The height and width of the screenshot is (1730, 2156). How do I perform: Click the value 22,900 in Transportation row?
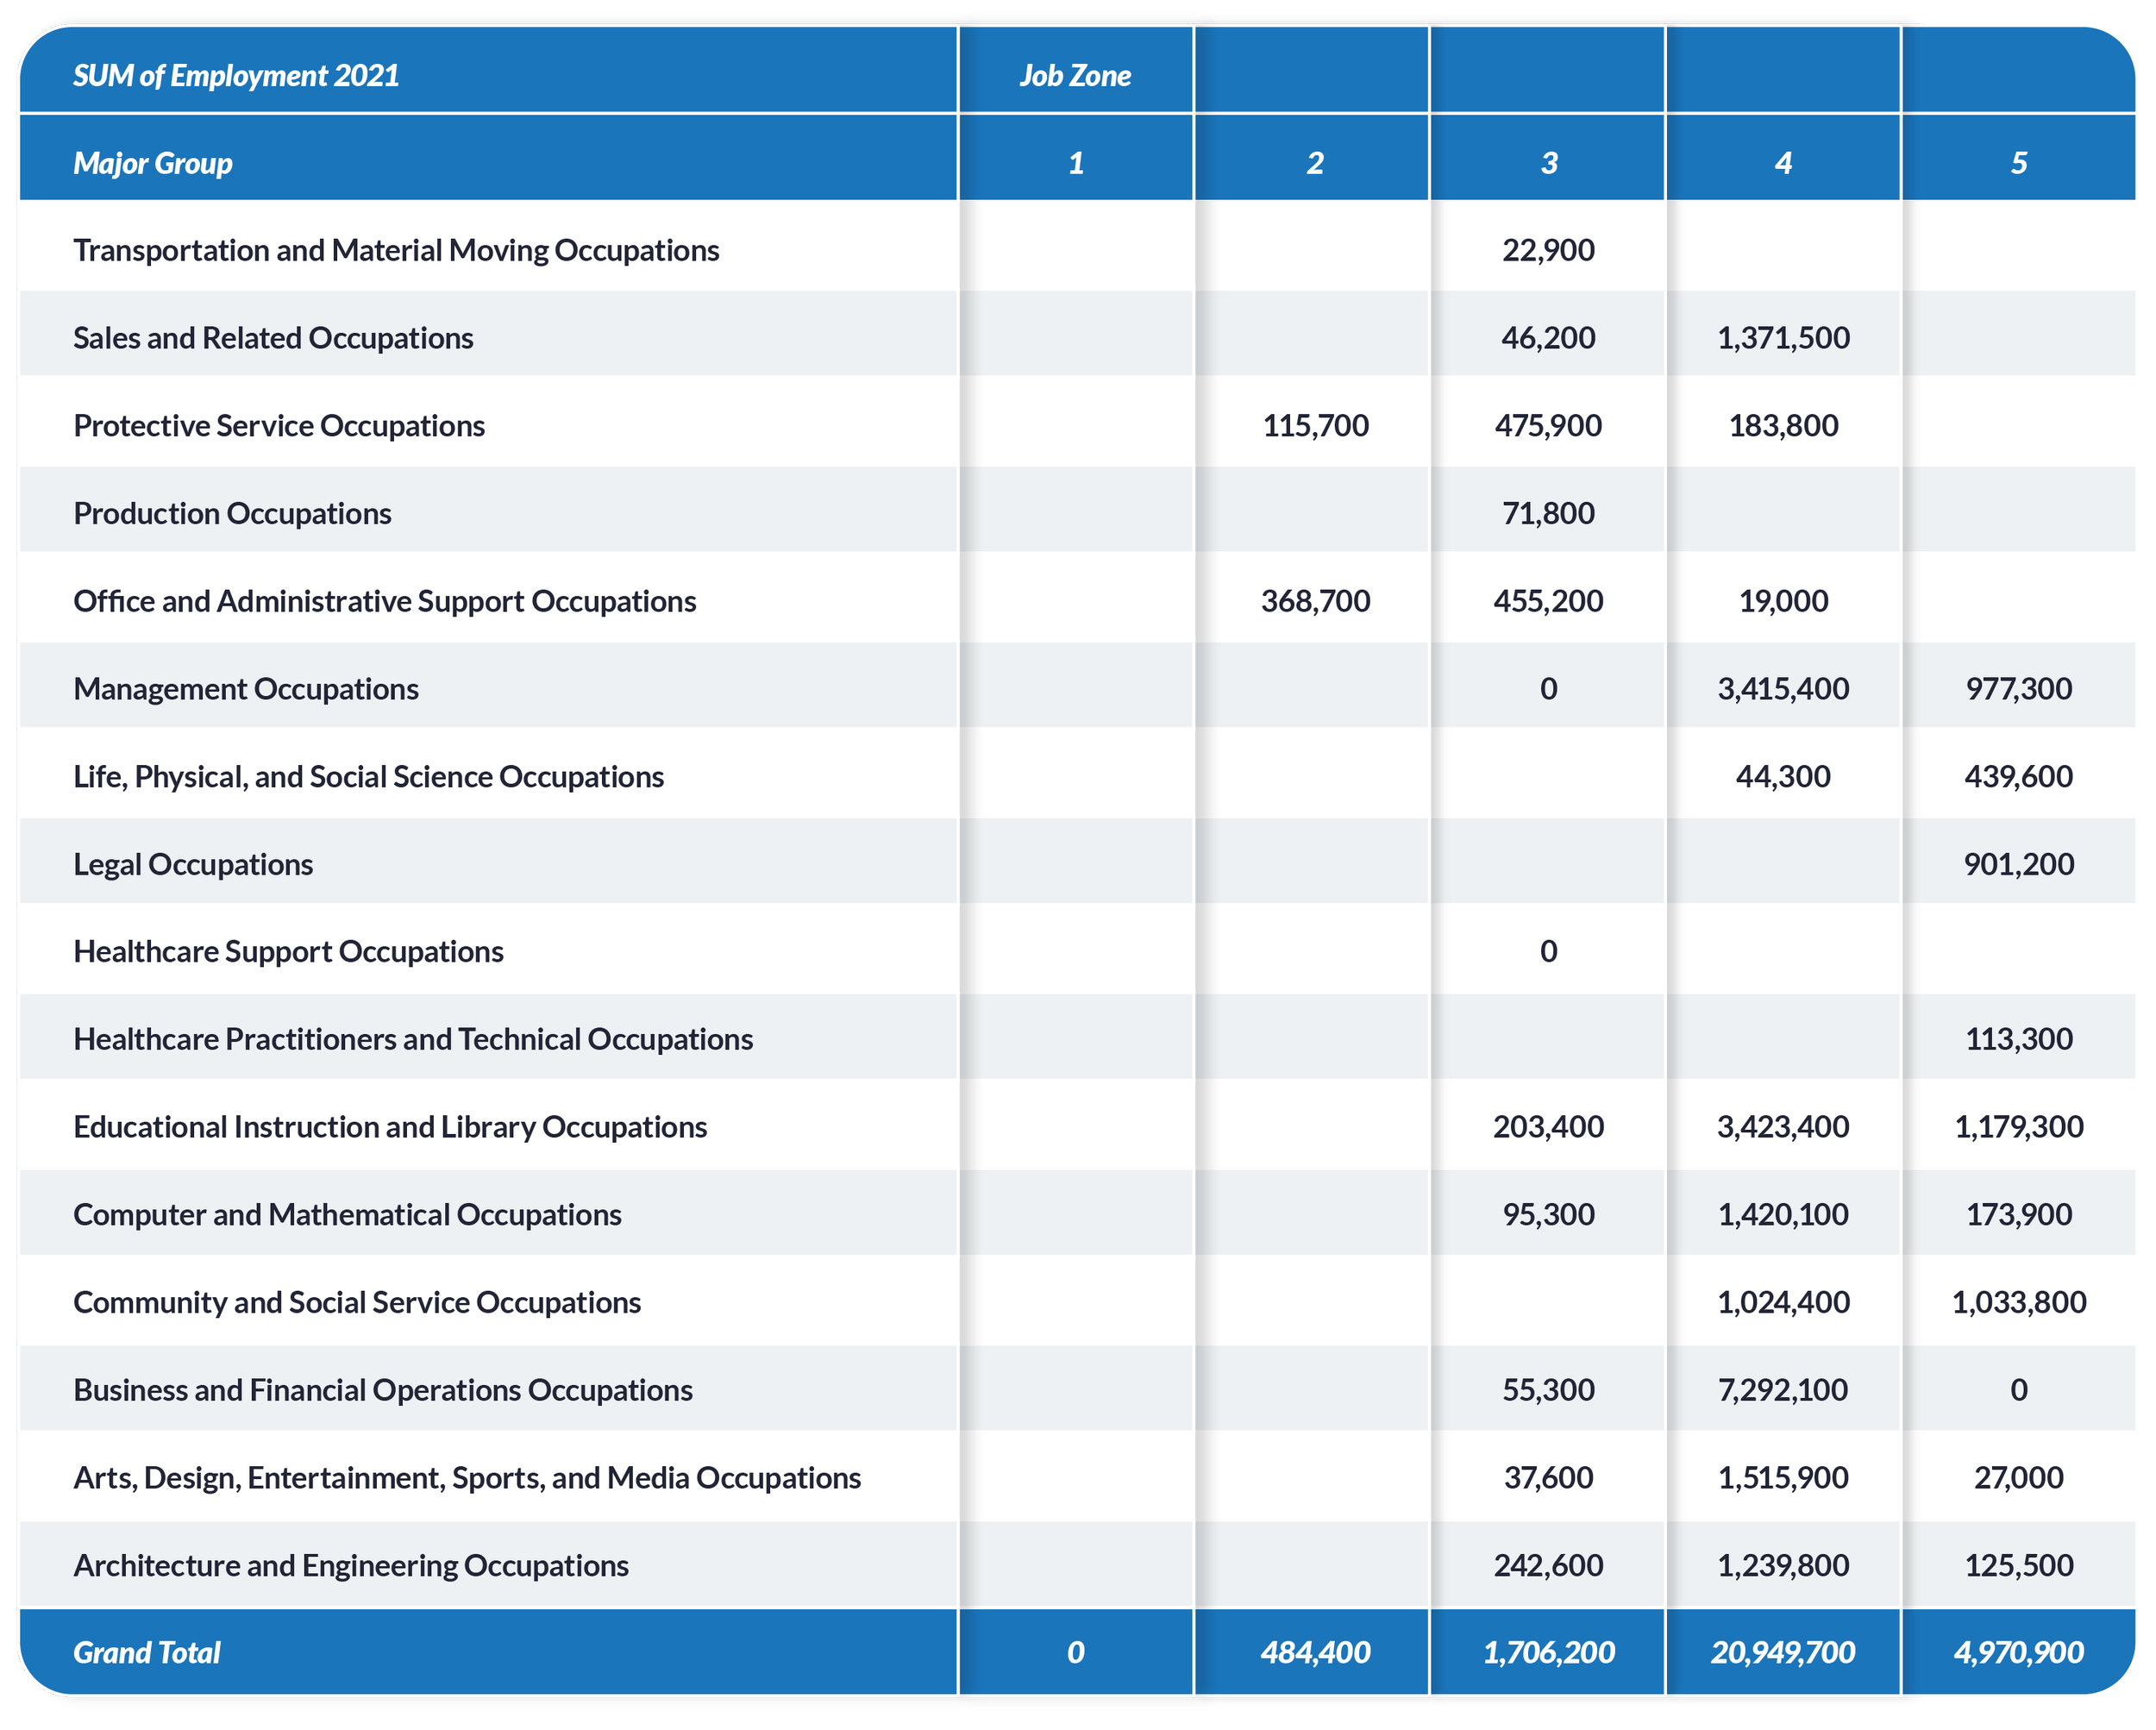click(1548, 250)
